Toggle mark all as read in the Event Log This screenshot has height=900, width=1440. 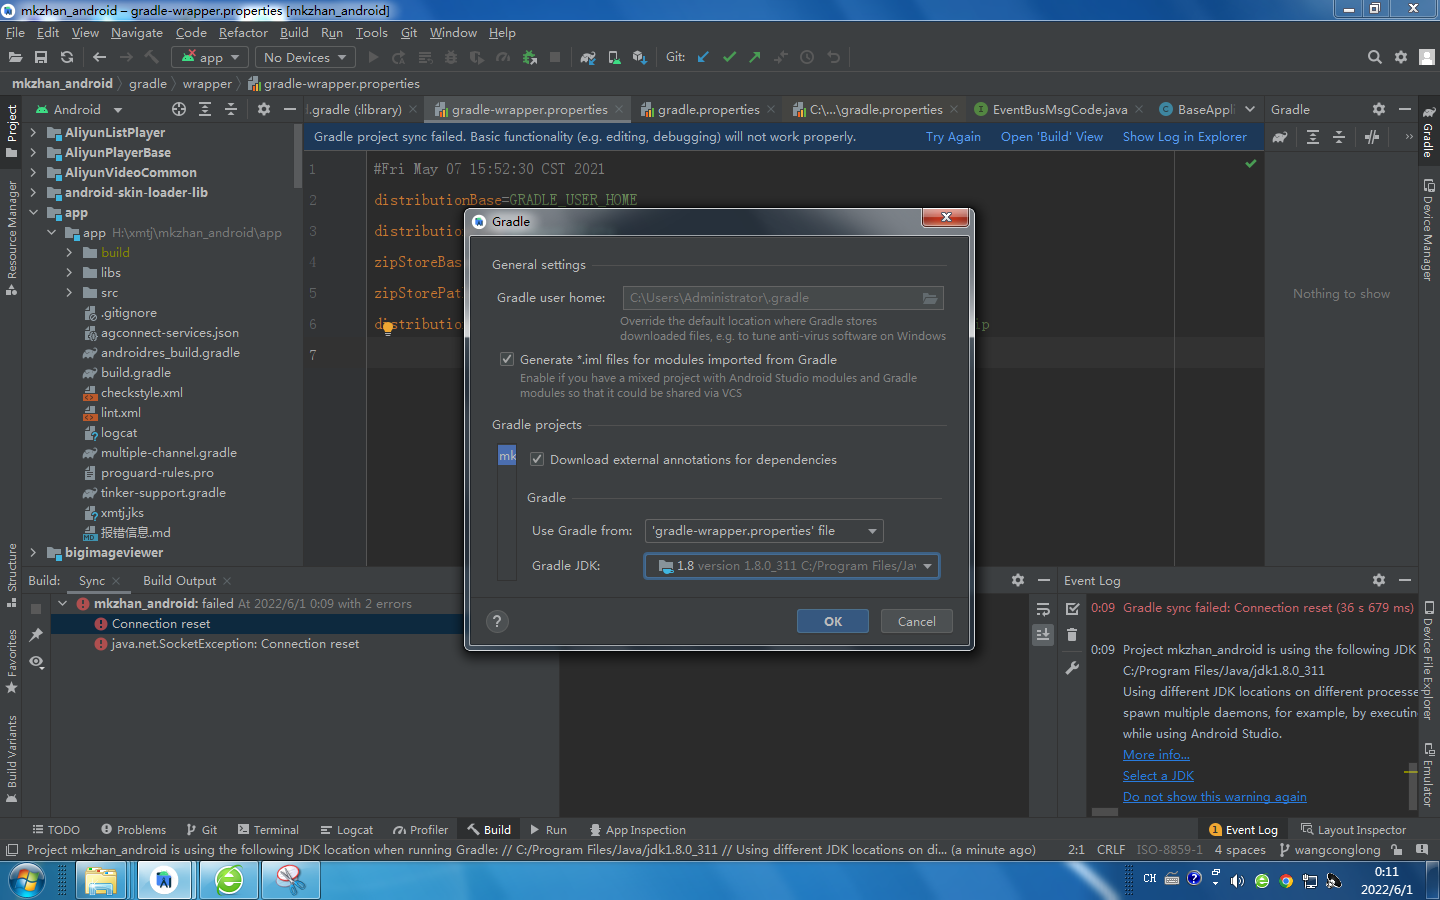1072,608
